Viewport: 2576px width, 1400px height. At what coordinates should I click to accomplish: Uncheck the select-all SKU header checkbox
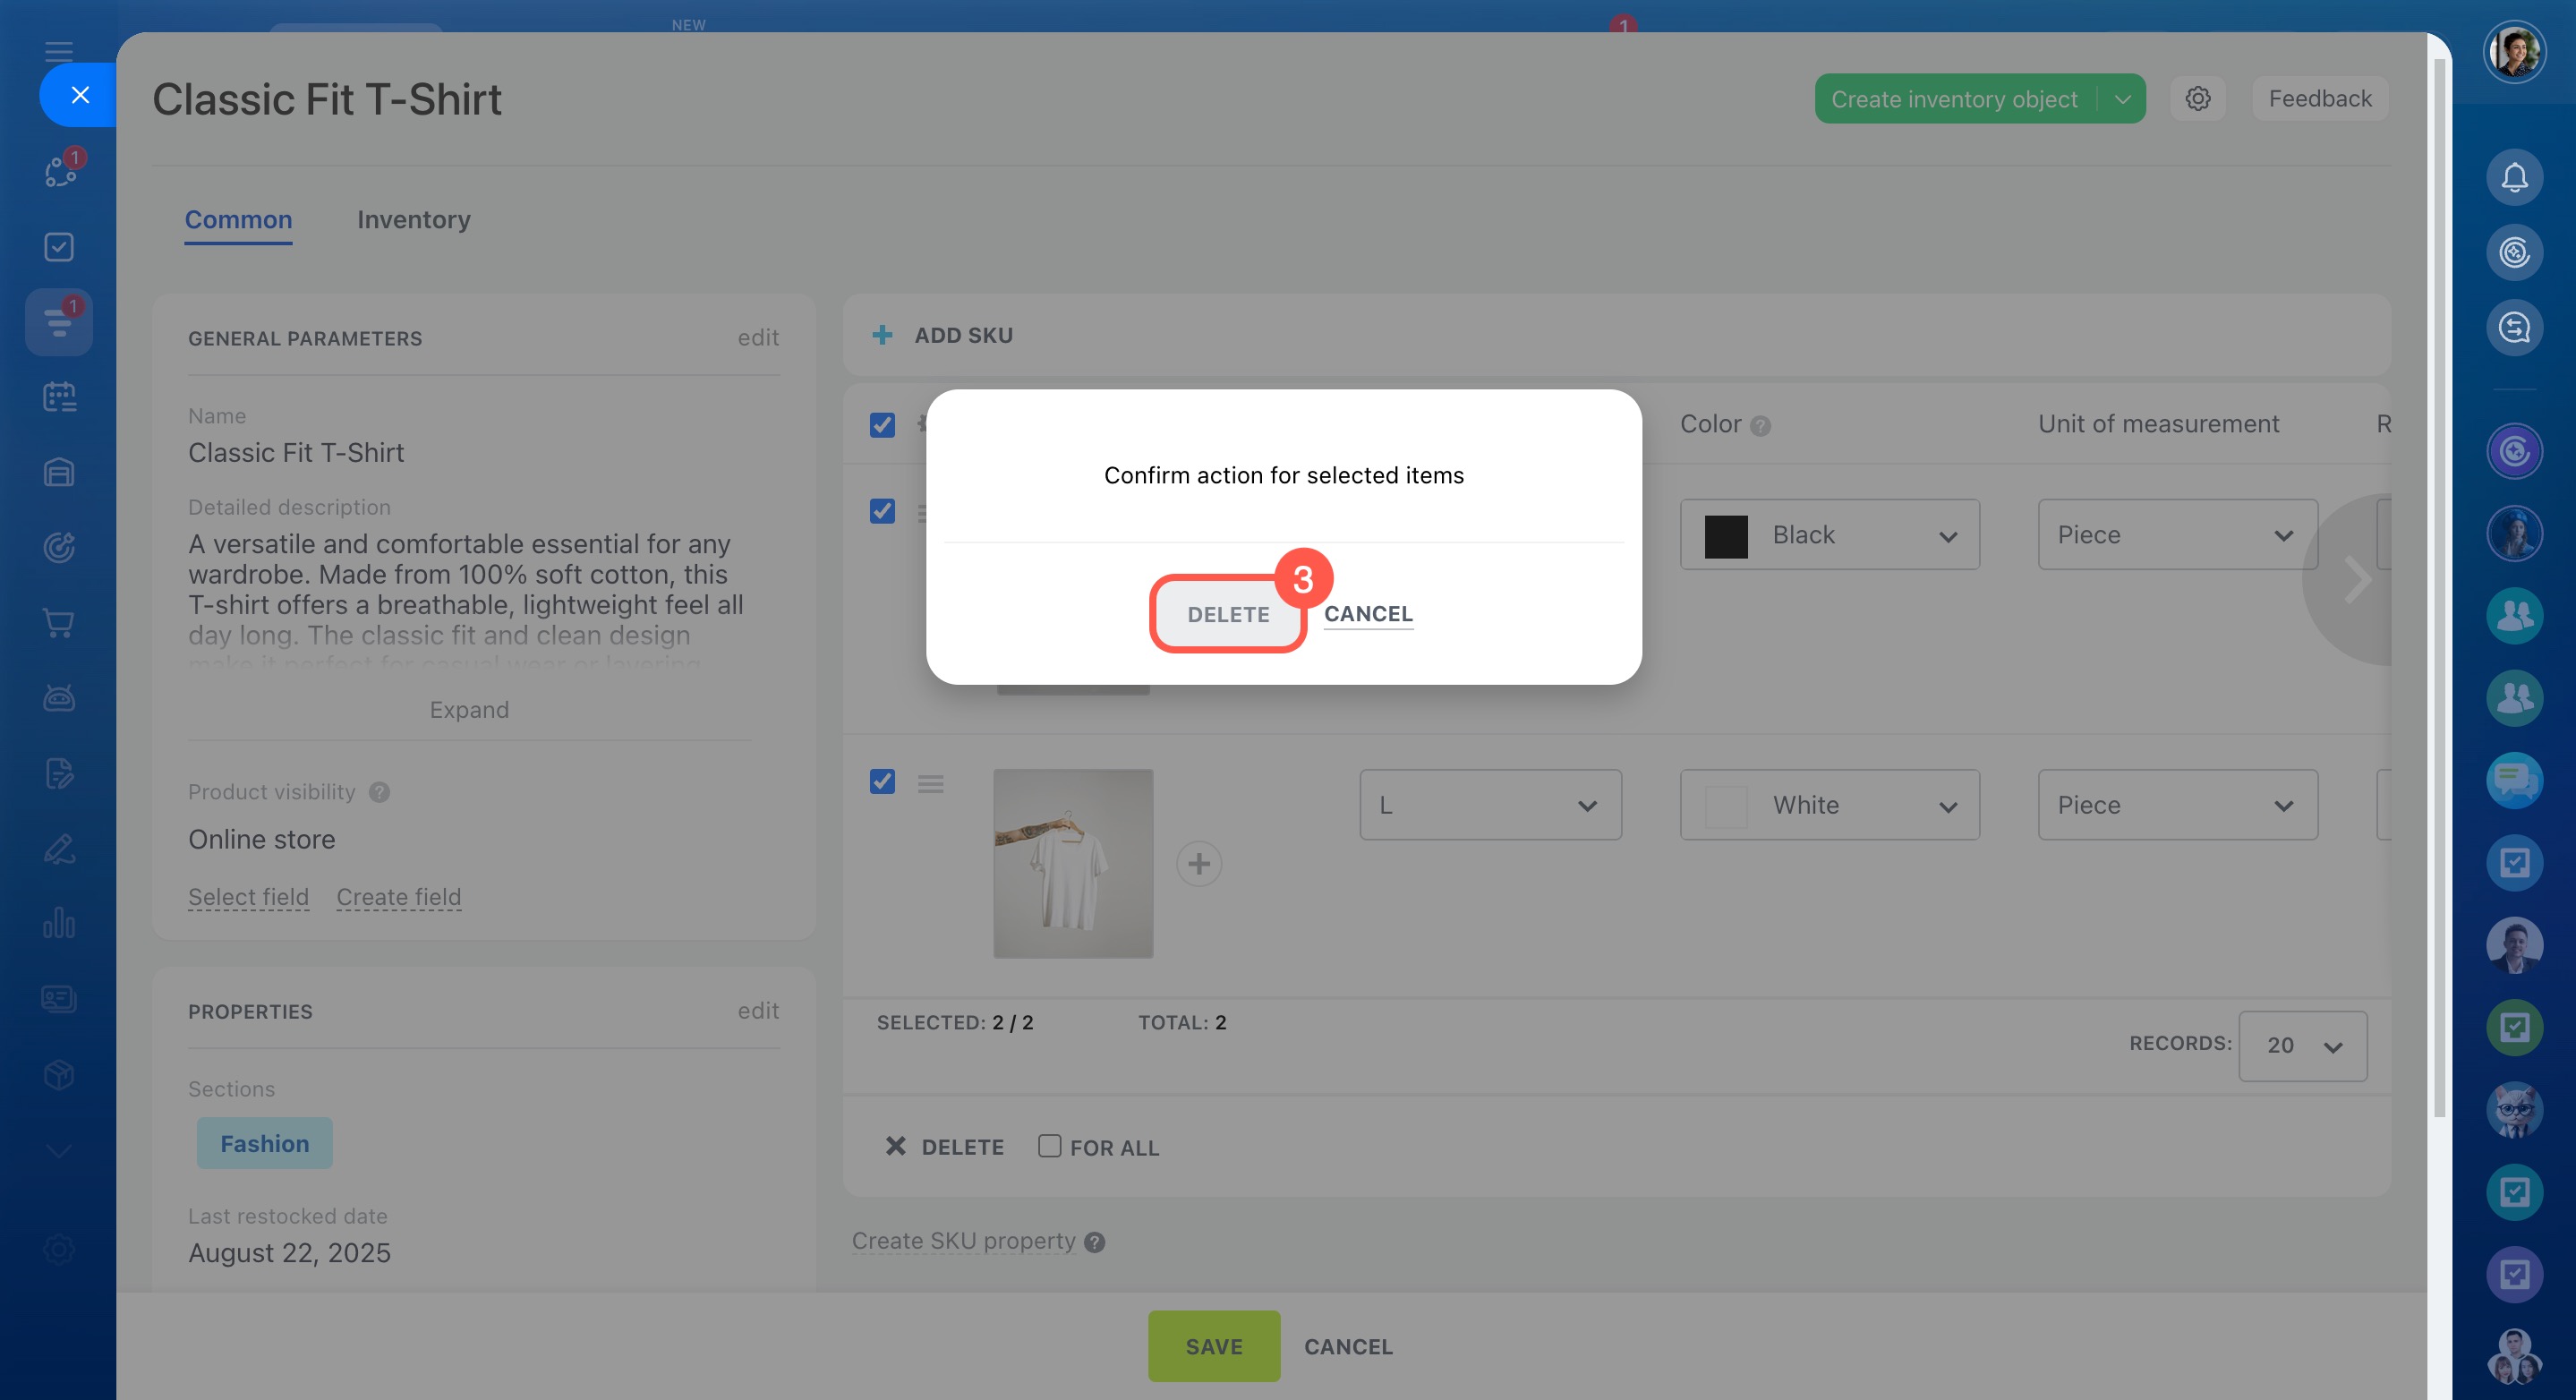coord(882,425)
